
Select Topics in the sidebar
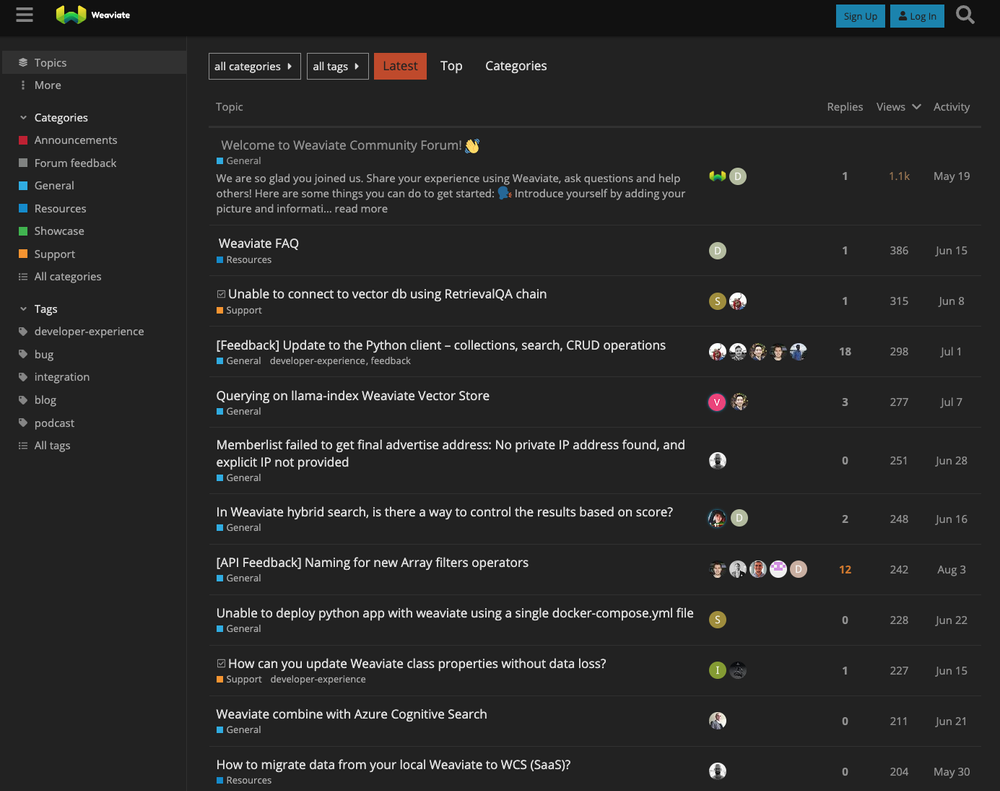[94, 63]
